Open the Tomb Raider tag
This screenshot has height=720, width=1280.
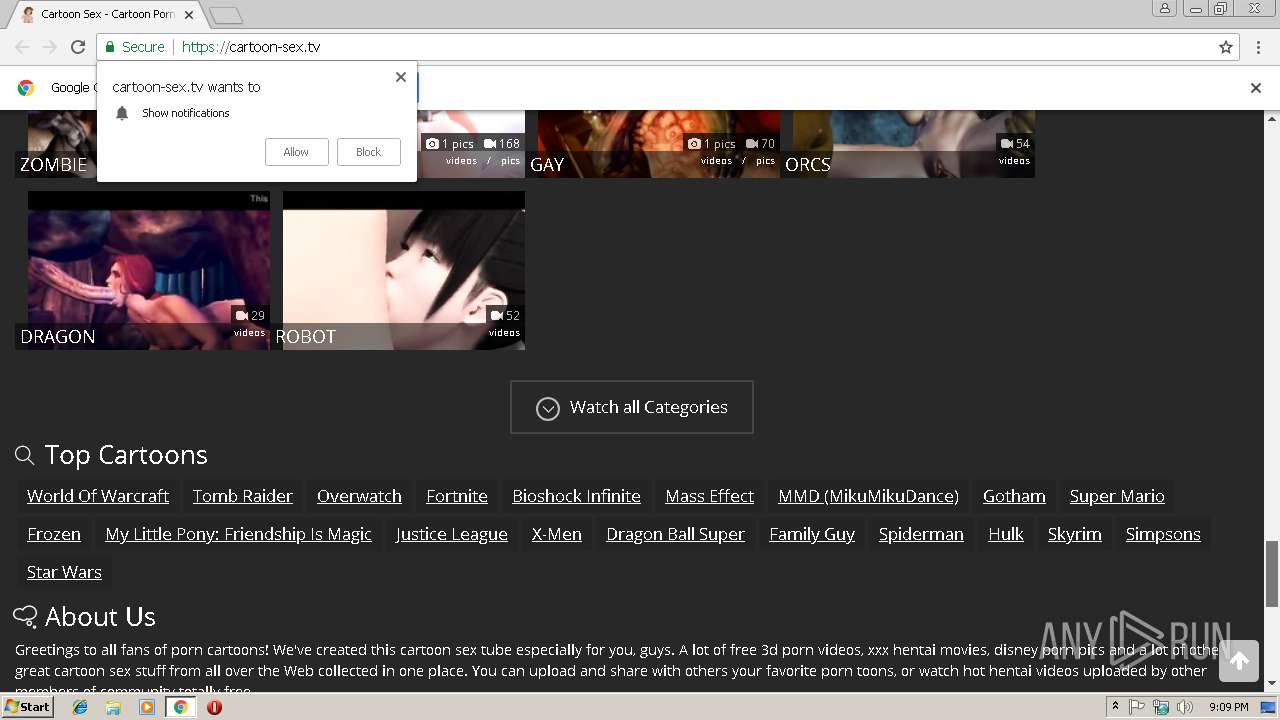click(x=243, y=496)
